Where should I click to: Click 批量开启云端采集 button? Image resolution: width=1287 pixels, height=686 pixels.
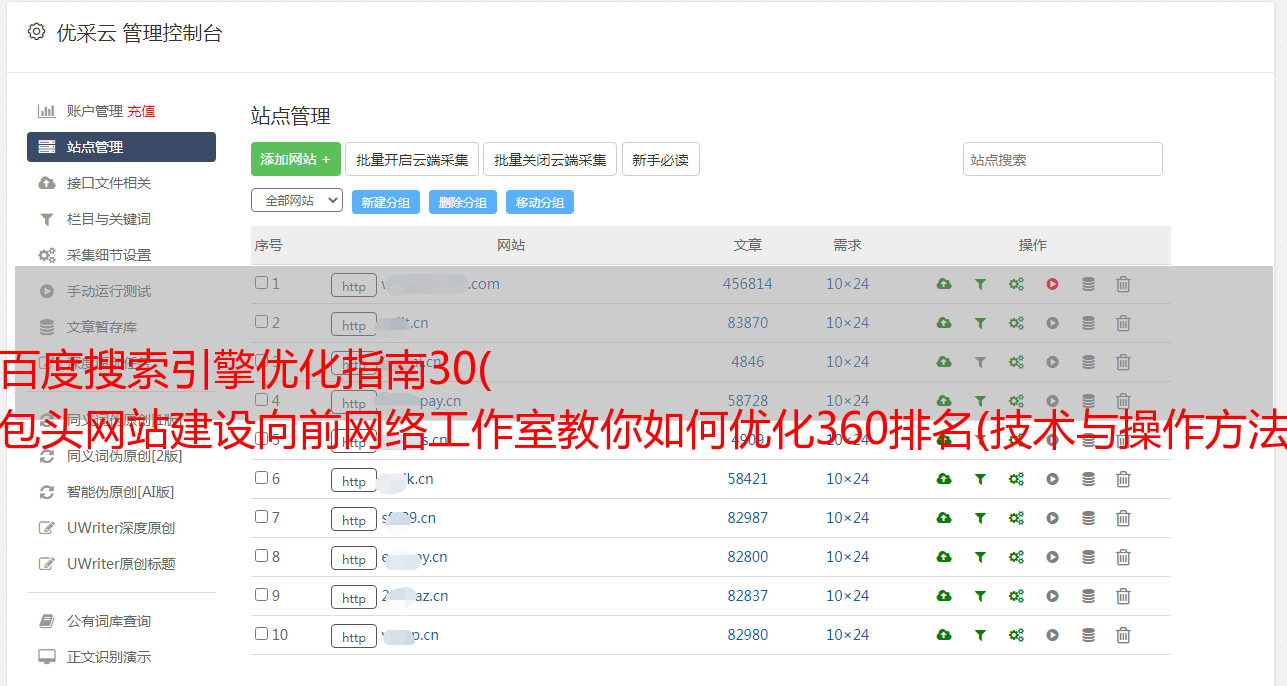tap(412, 159)
